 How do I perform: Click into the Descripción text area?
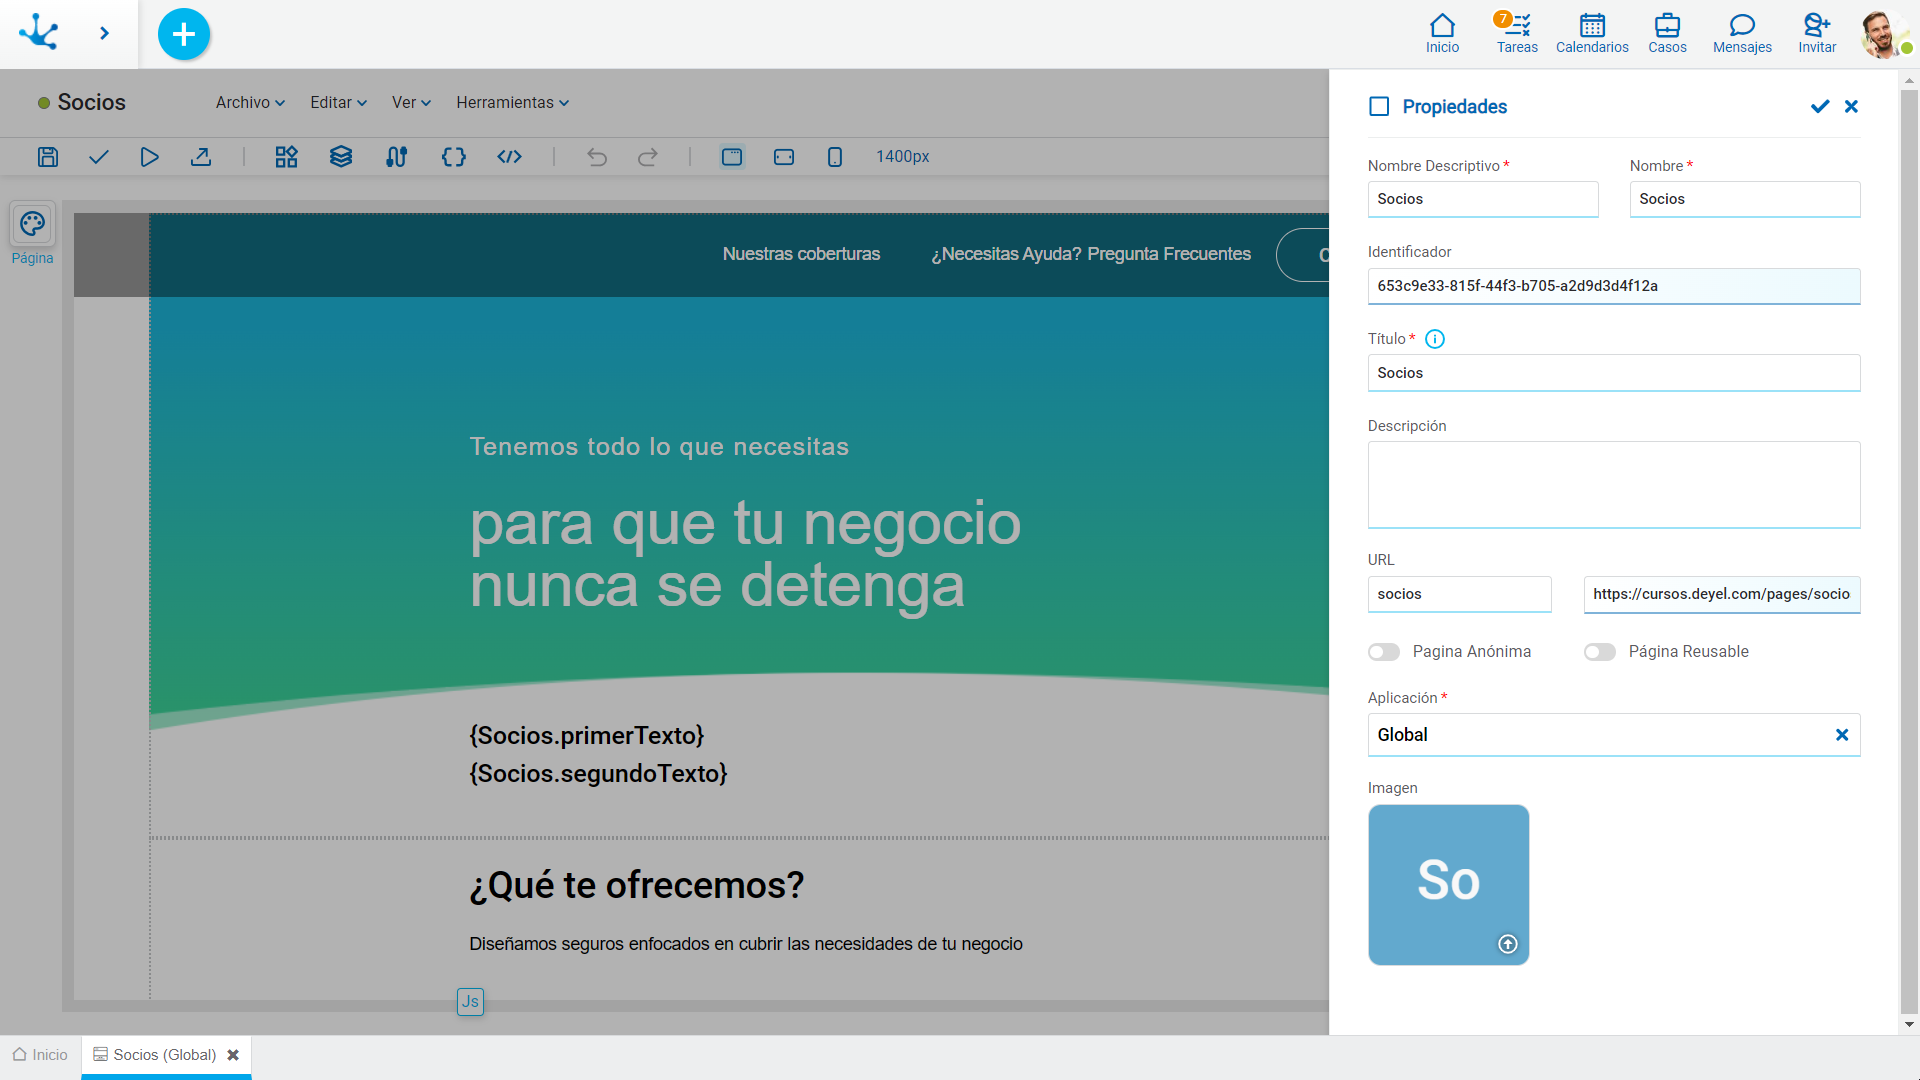[1614, 485]
